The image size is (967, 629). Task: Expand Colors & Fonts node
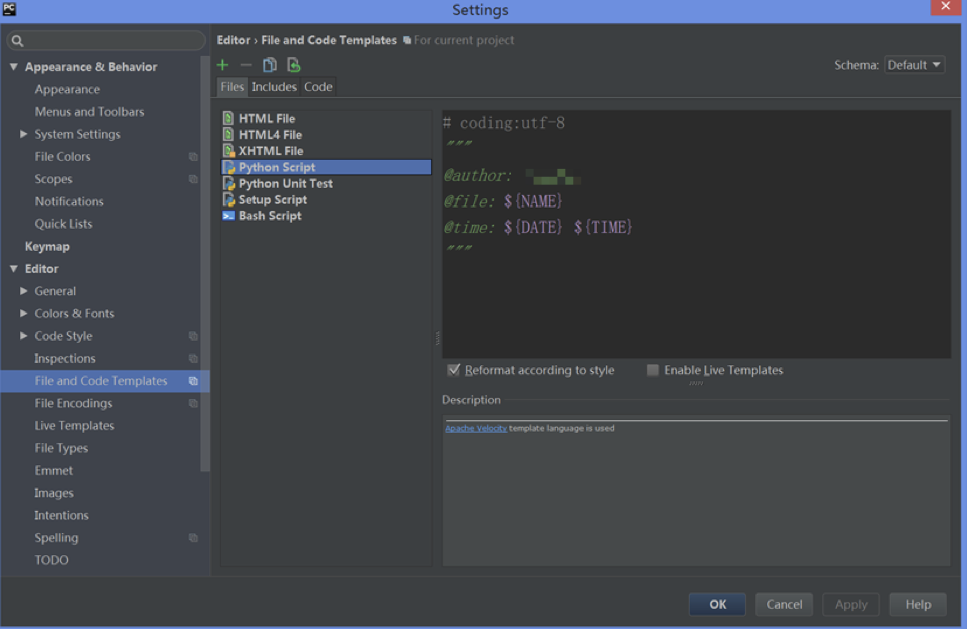[x=23, y=313]
